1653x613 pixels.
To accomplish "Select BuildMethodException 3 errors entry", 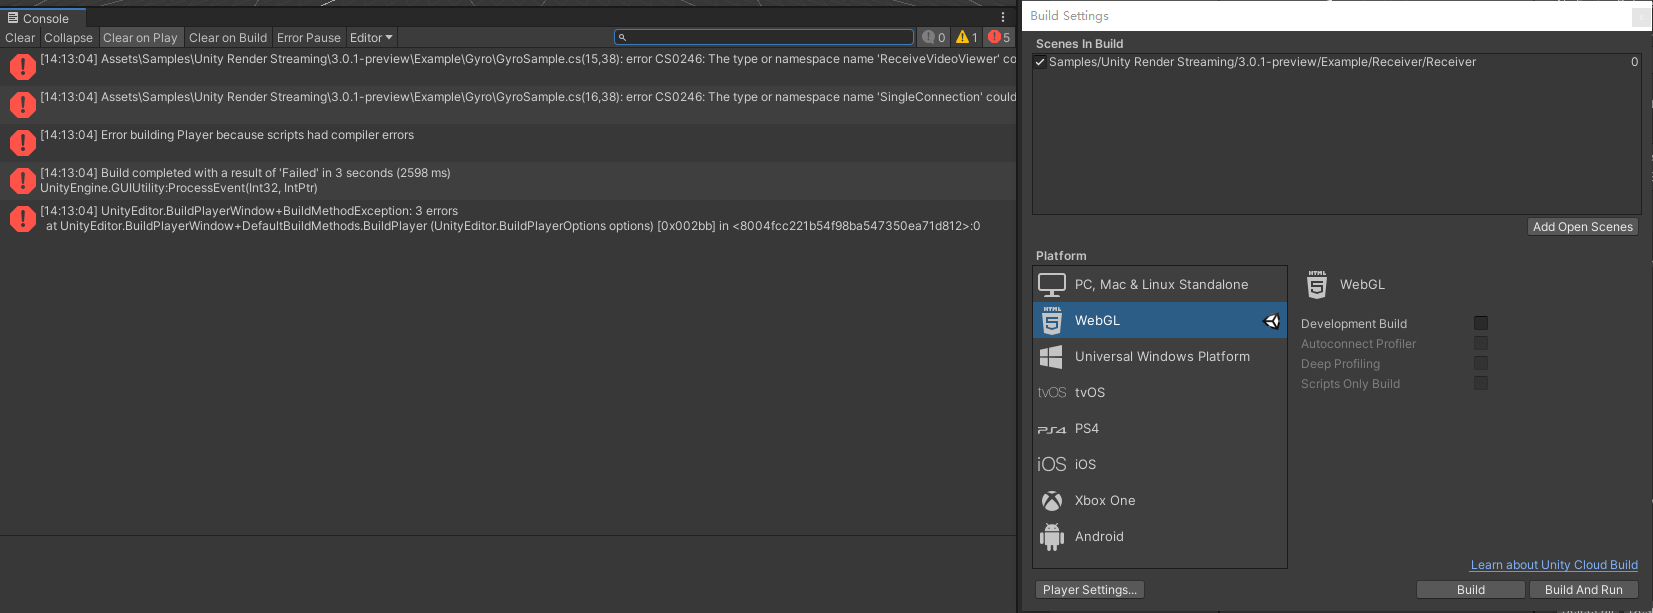I will click(508, 219).
